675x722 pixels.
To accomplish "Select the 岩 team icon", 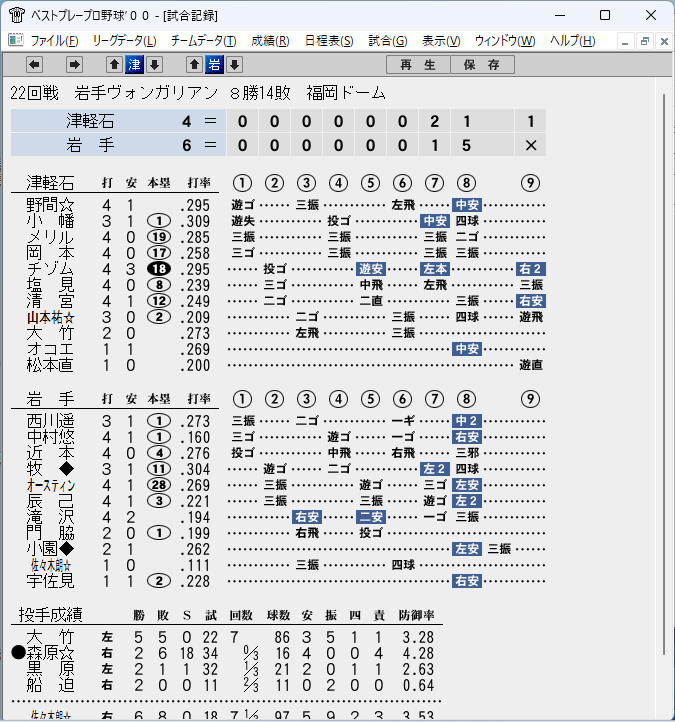I will coord(215,65).
